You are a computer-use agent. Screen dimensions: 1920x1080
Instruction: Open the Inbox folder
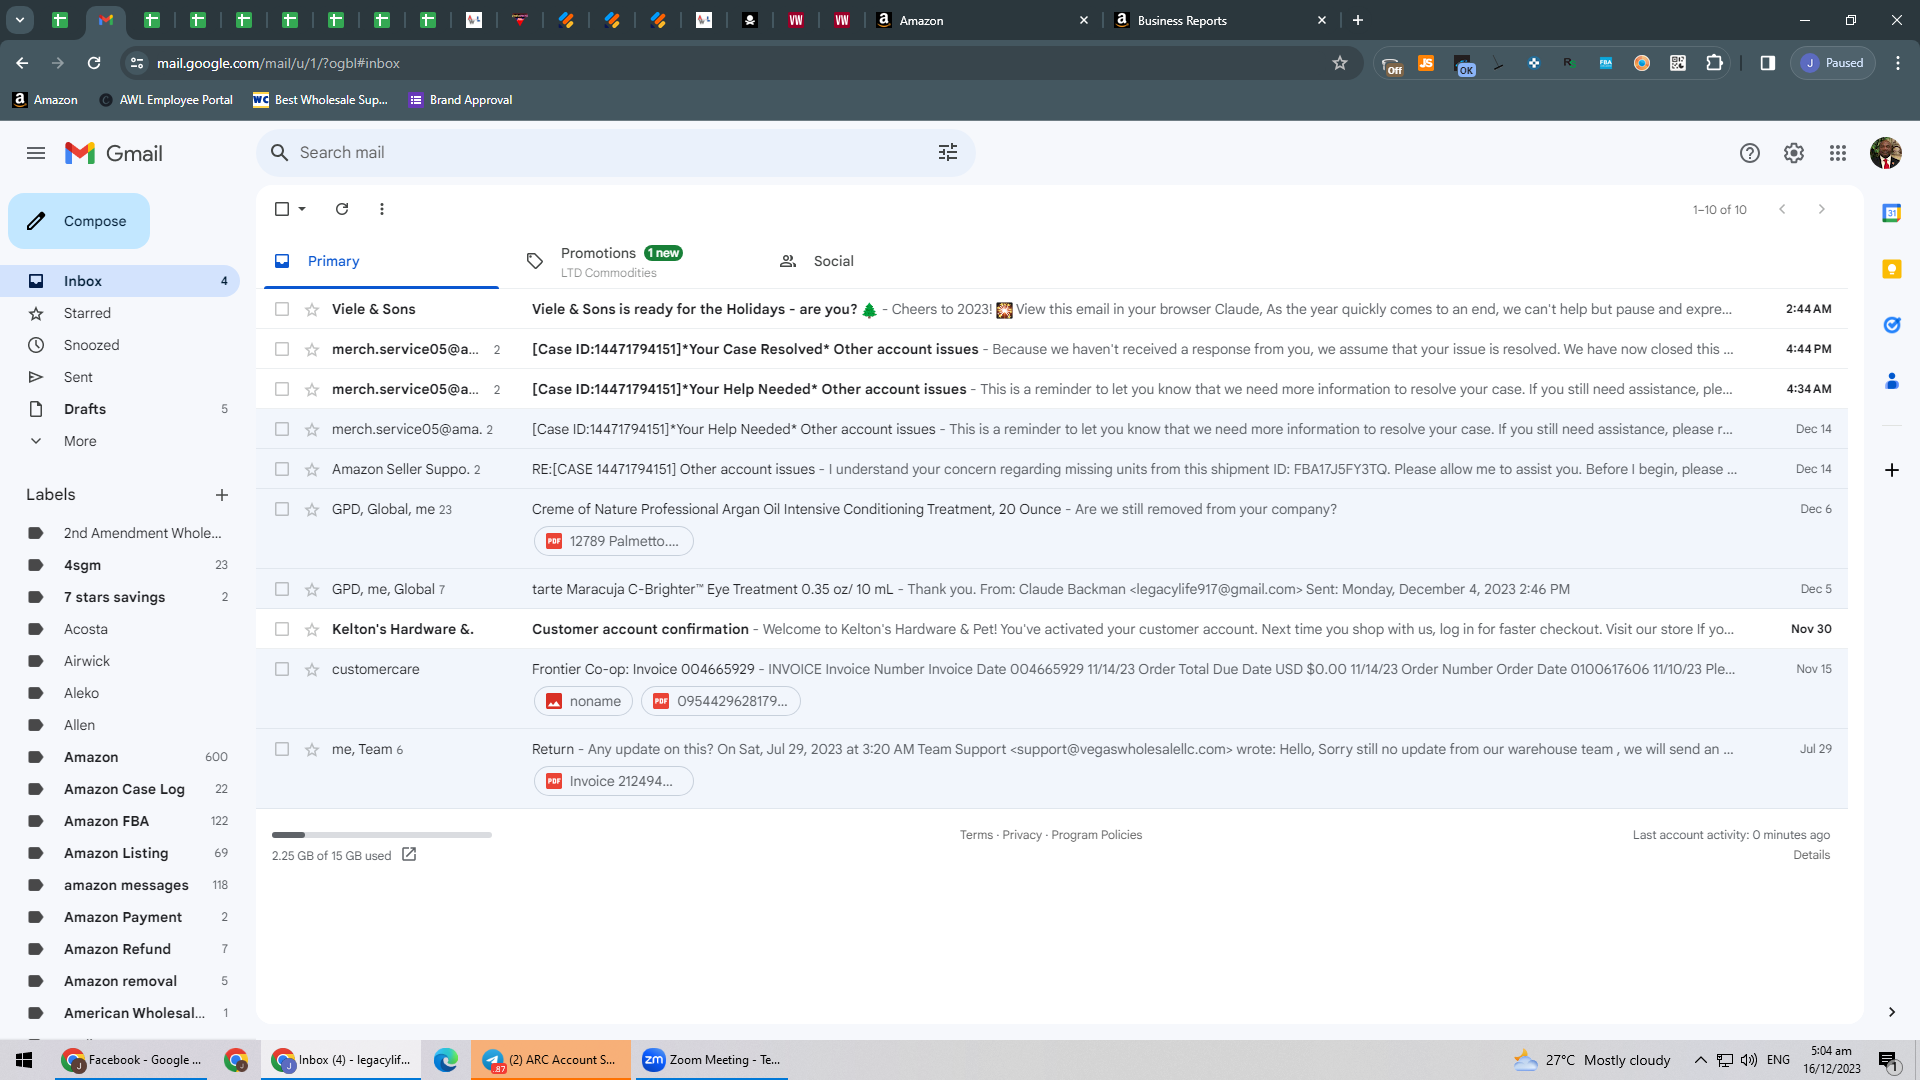pyautogui.click(x=120, y=281)
